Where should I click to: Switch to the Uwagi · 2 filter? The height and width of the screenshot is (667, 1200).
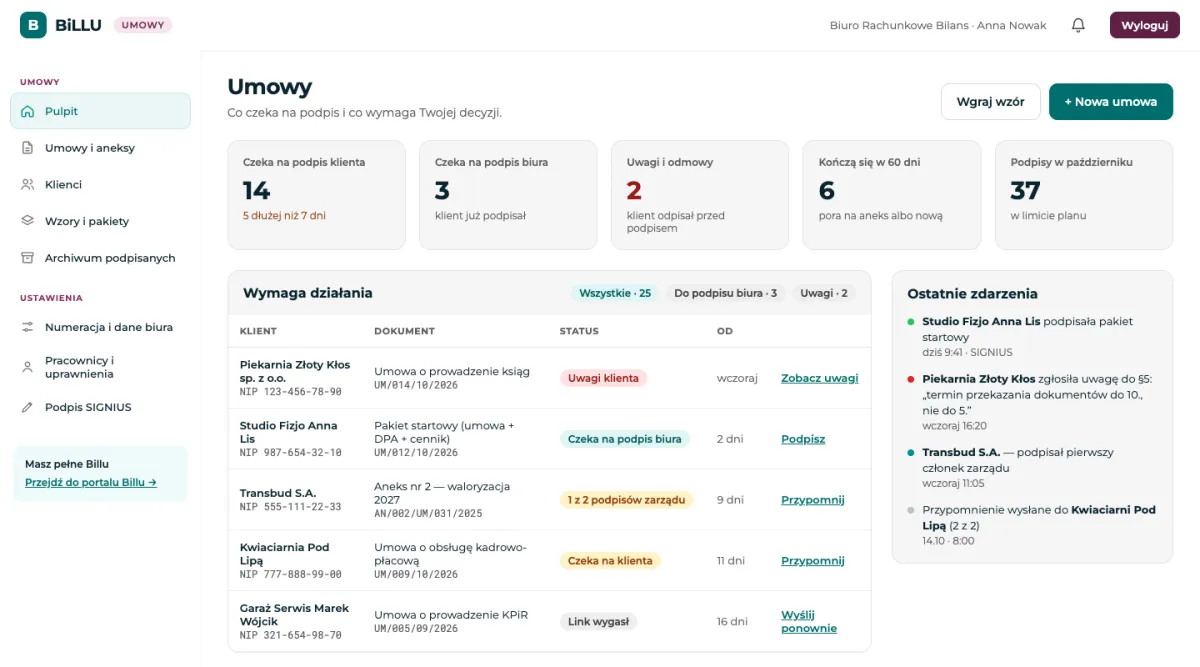[824, 293]
